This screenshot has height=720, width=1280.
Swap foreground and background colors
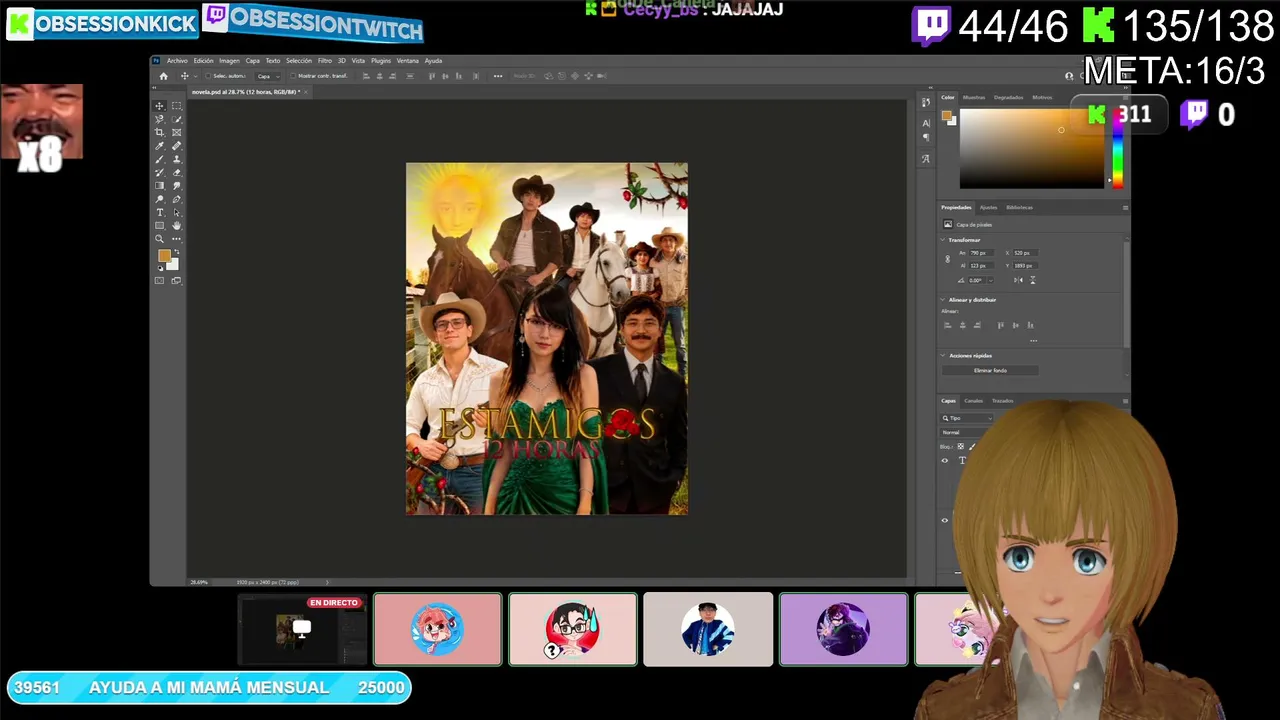(x=176, y=252)
